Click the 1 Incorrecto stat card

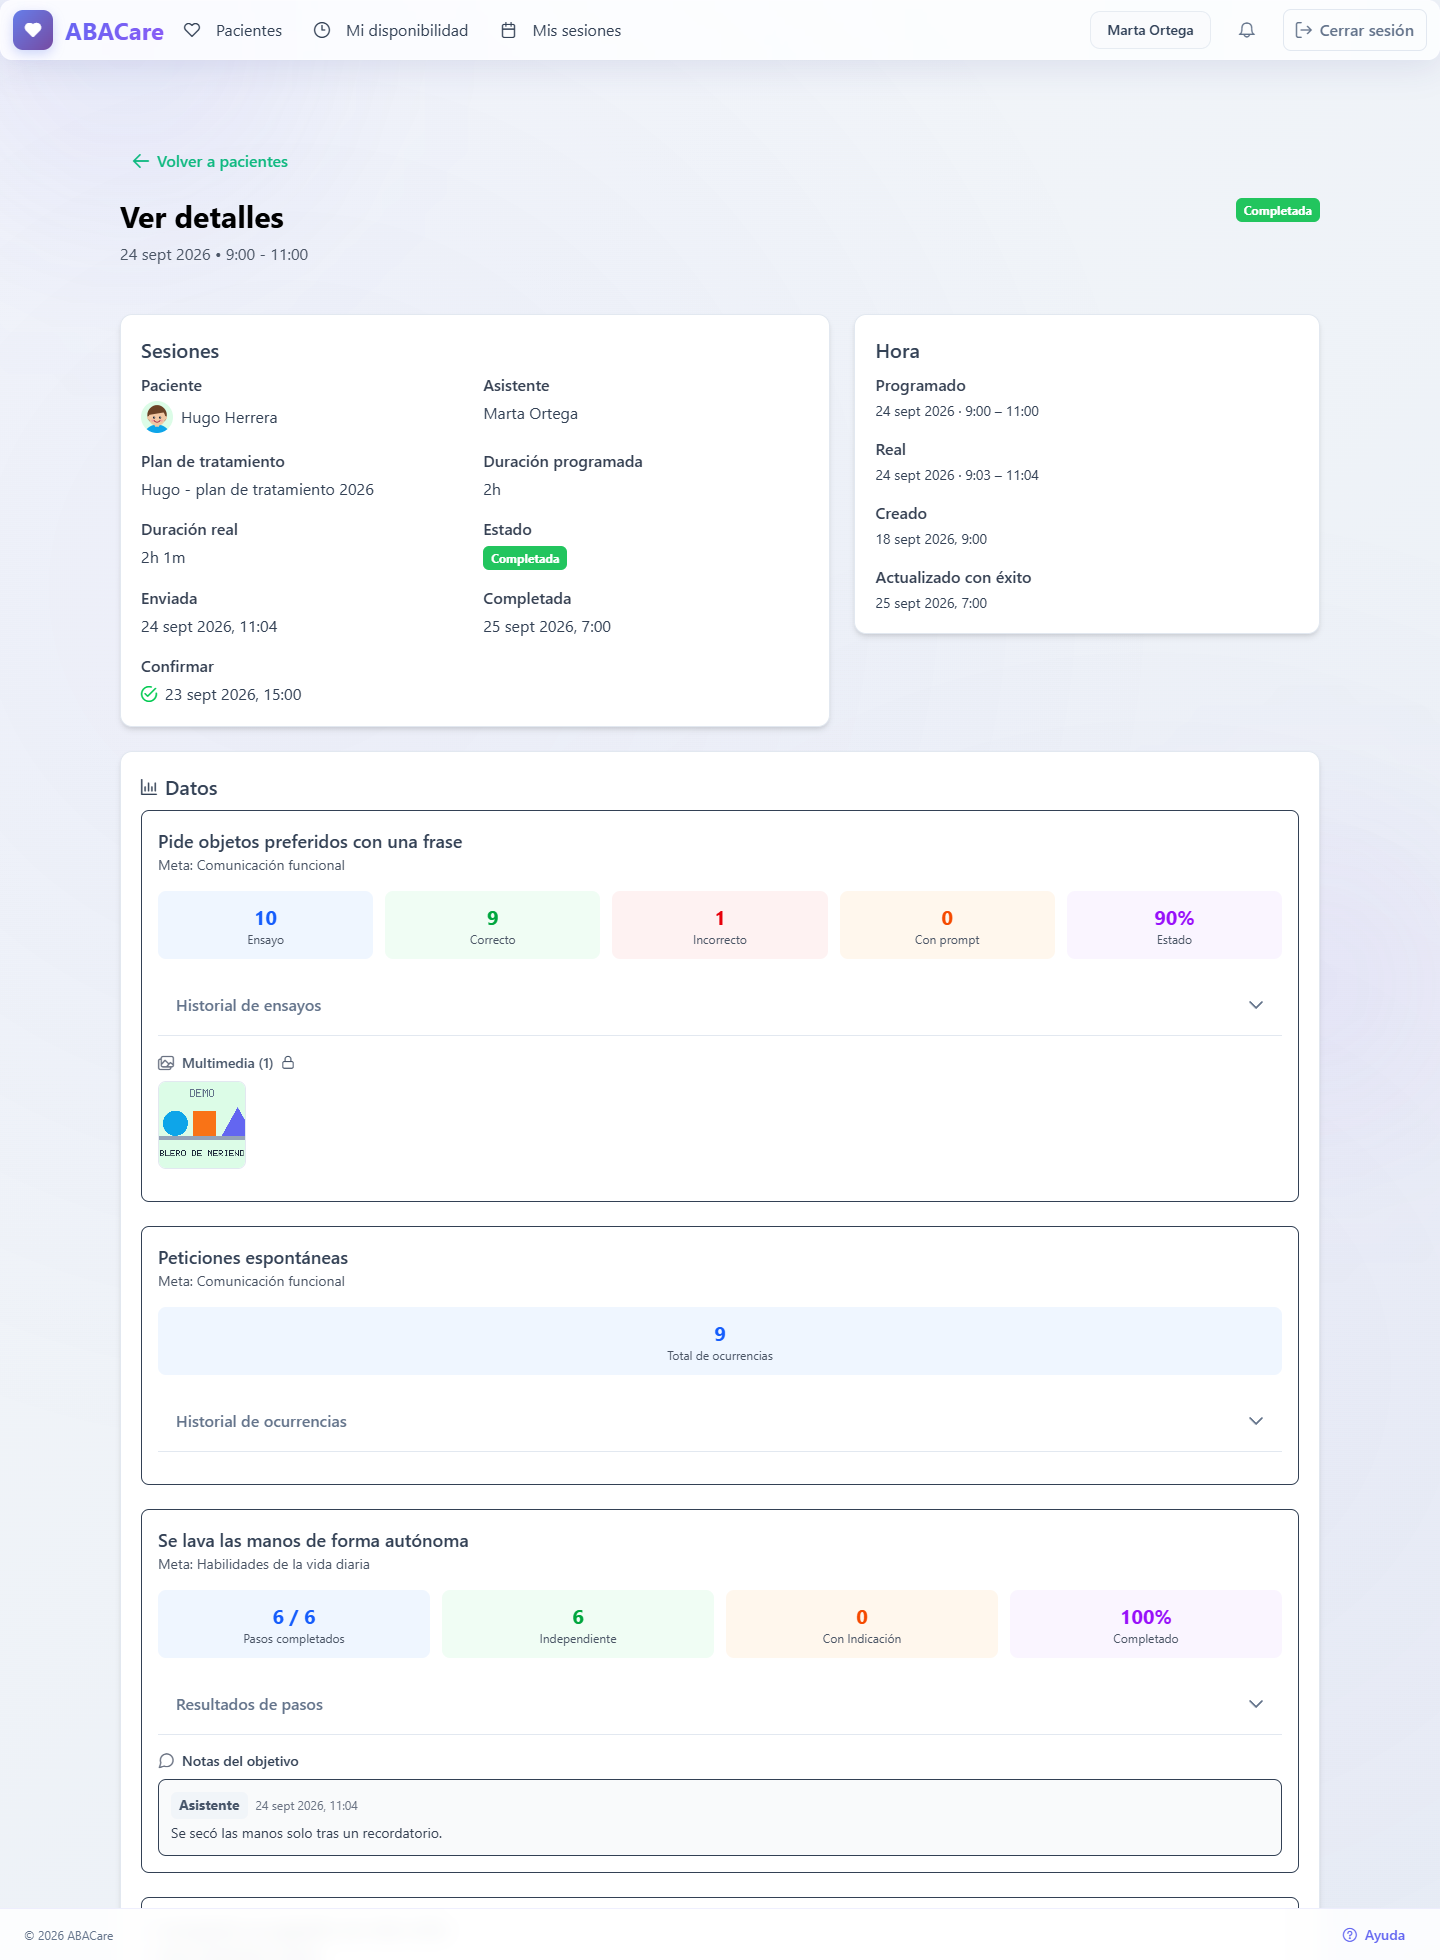click(x=720, y=925)
